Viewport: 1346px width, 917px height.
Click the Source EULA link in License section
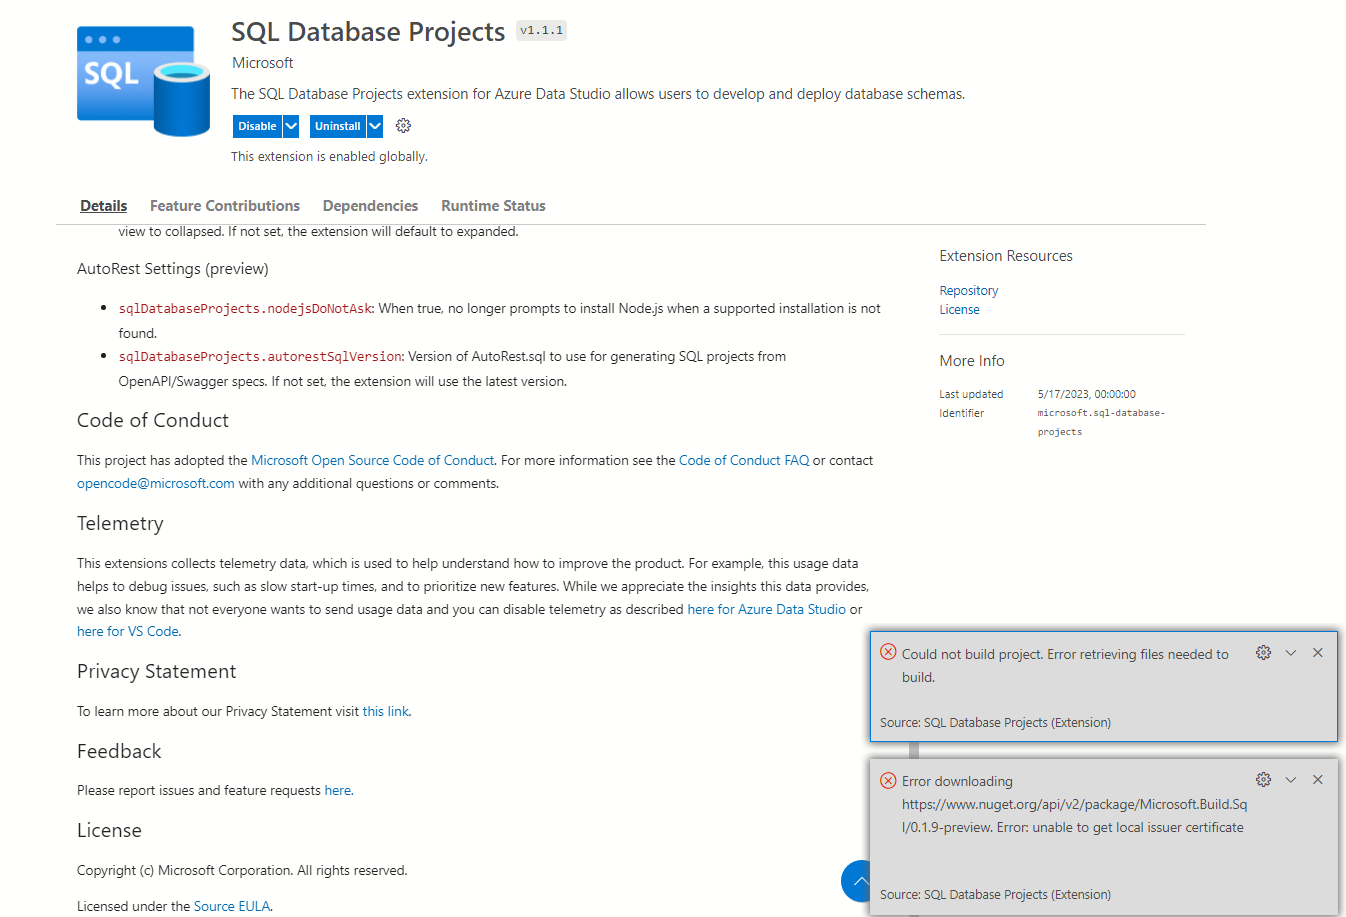(232, 905)
